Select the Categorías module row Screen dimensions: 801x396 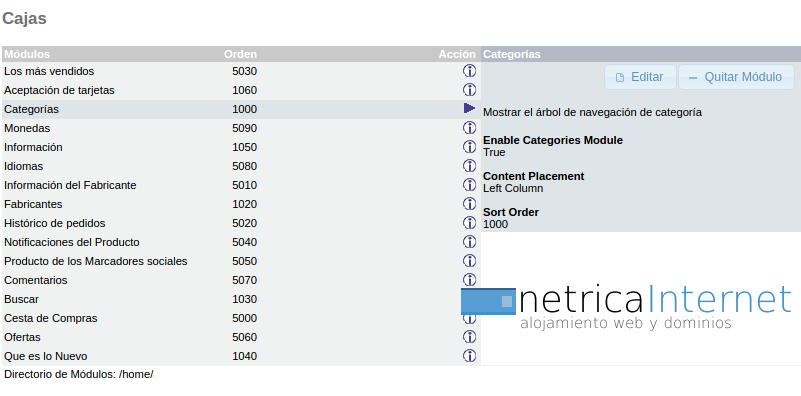click(241, 109)
